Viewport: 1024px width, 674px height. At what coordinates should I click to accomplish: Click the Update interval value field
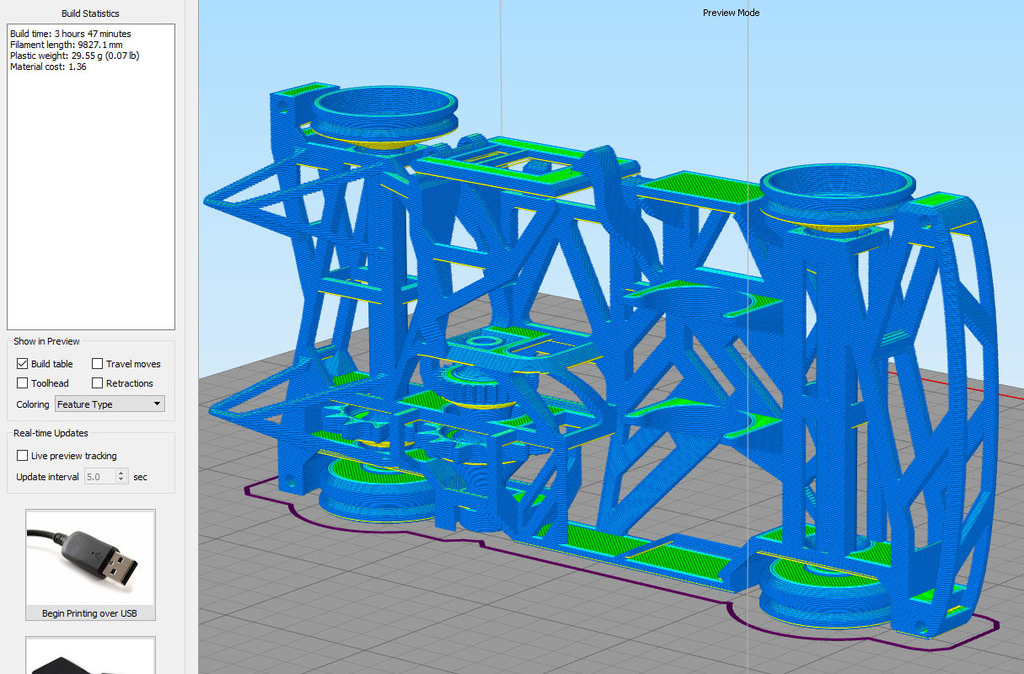[x=100, y=477]
